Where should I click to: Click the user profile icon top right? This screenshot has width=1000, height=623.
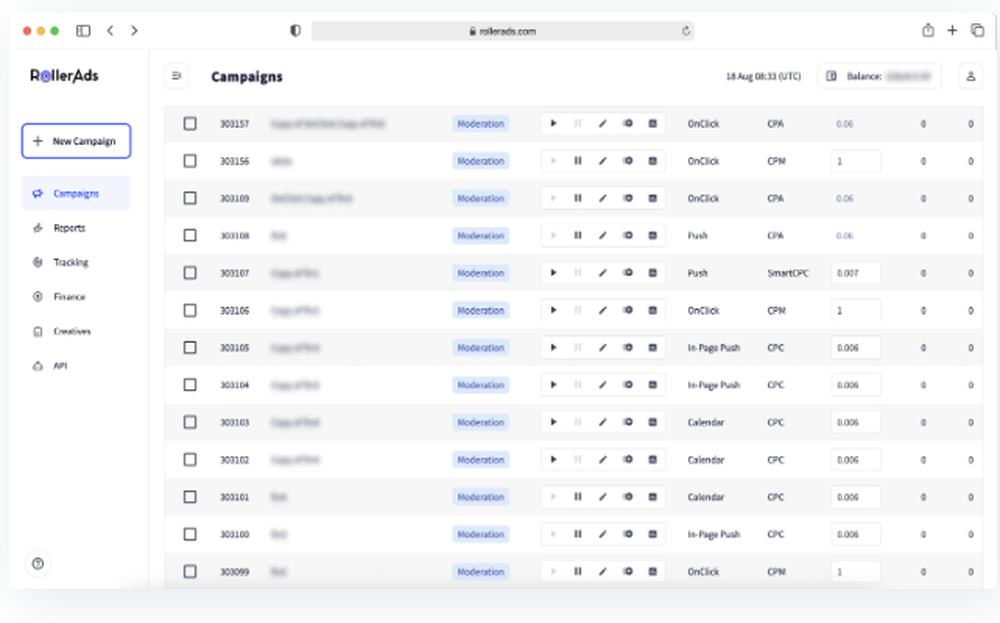[971, 76]
